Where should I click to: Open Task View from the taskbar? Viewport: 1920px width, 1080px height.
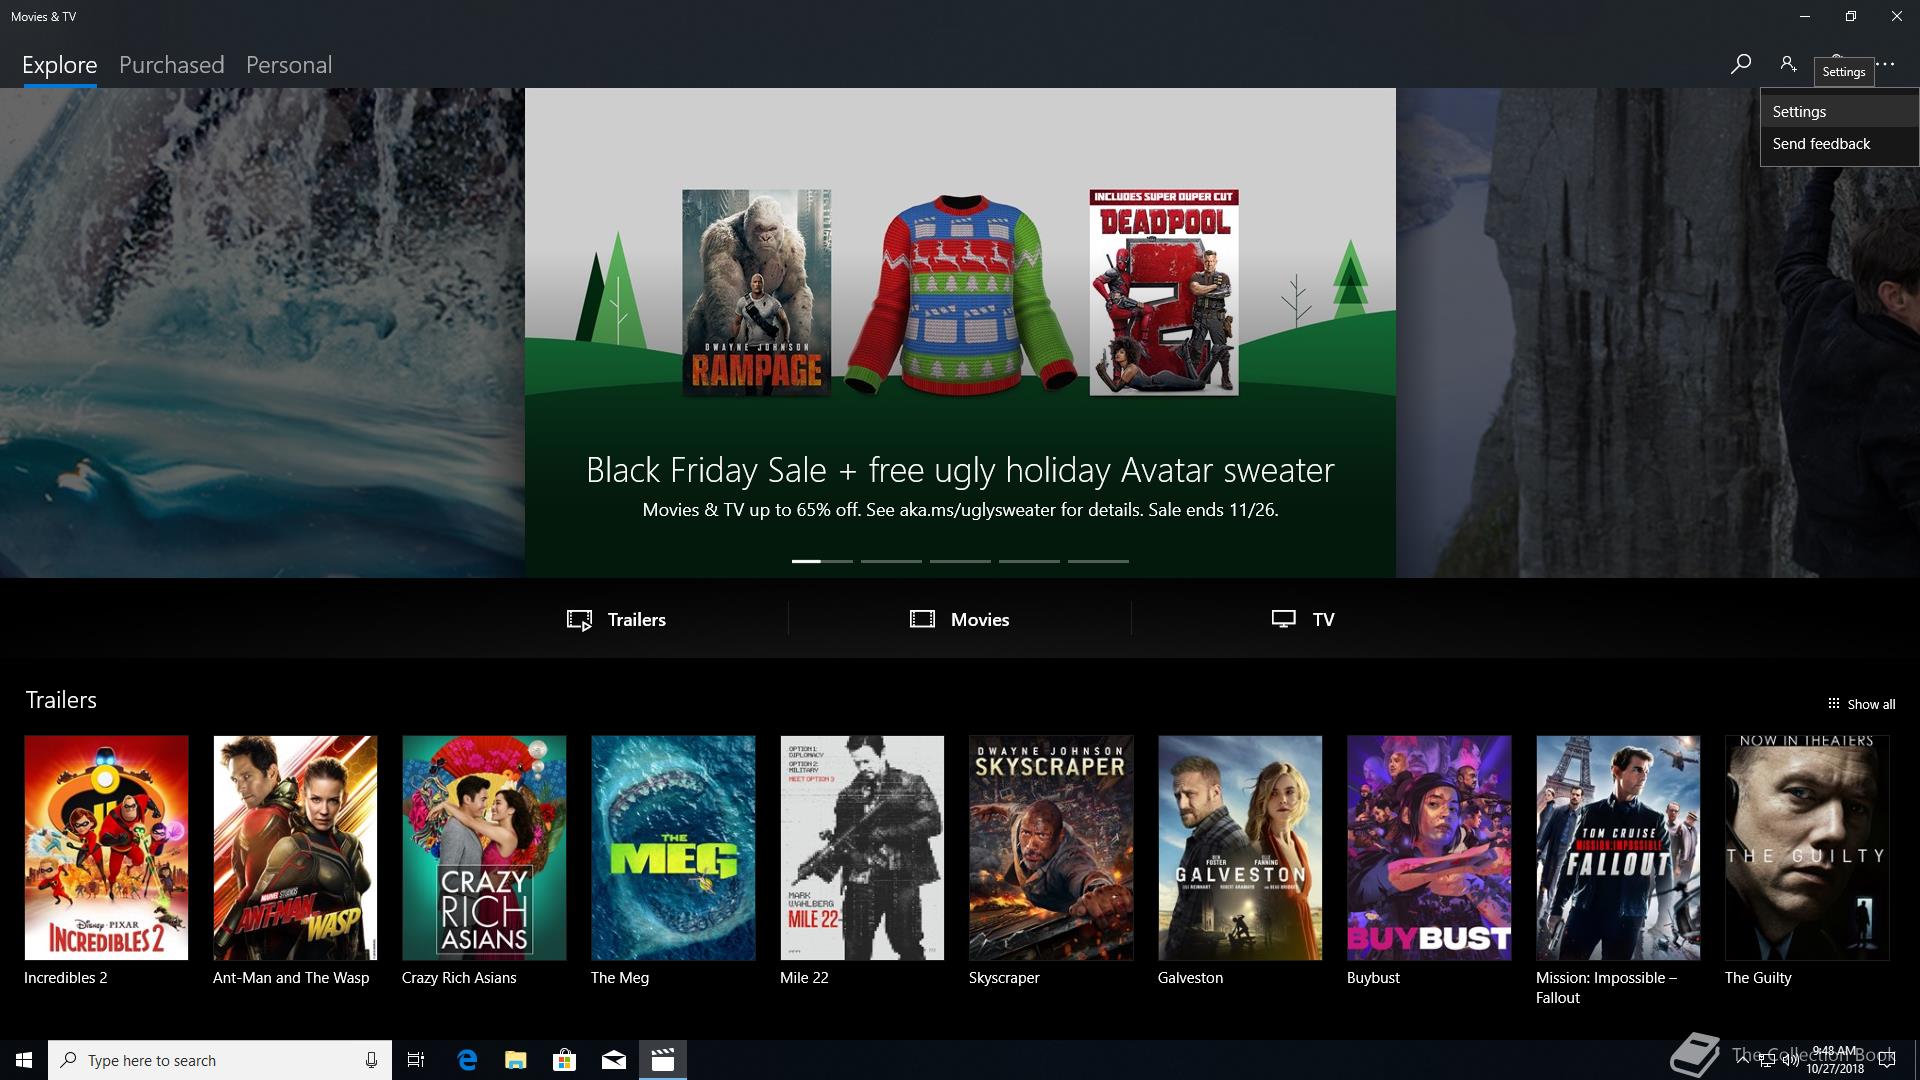click(416, 1060)
